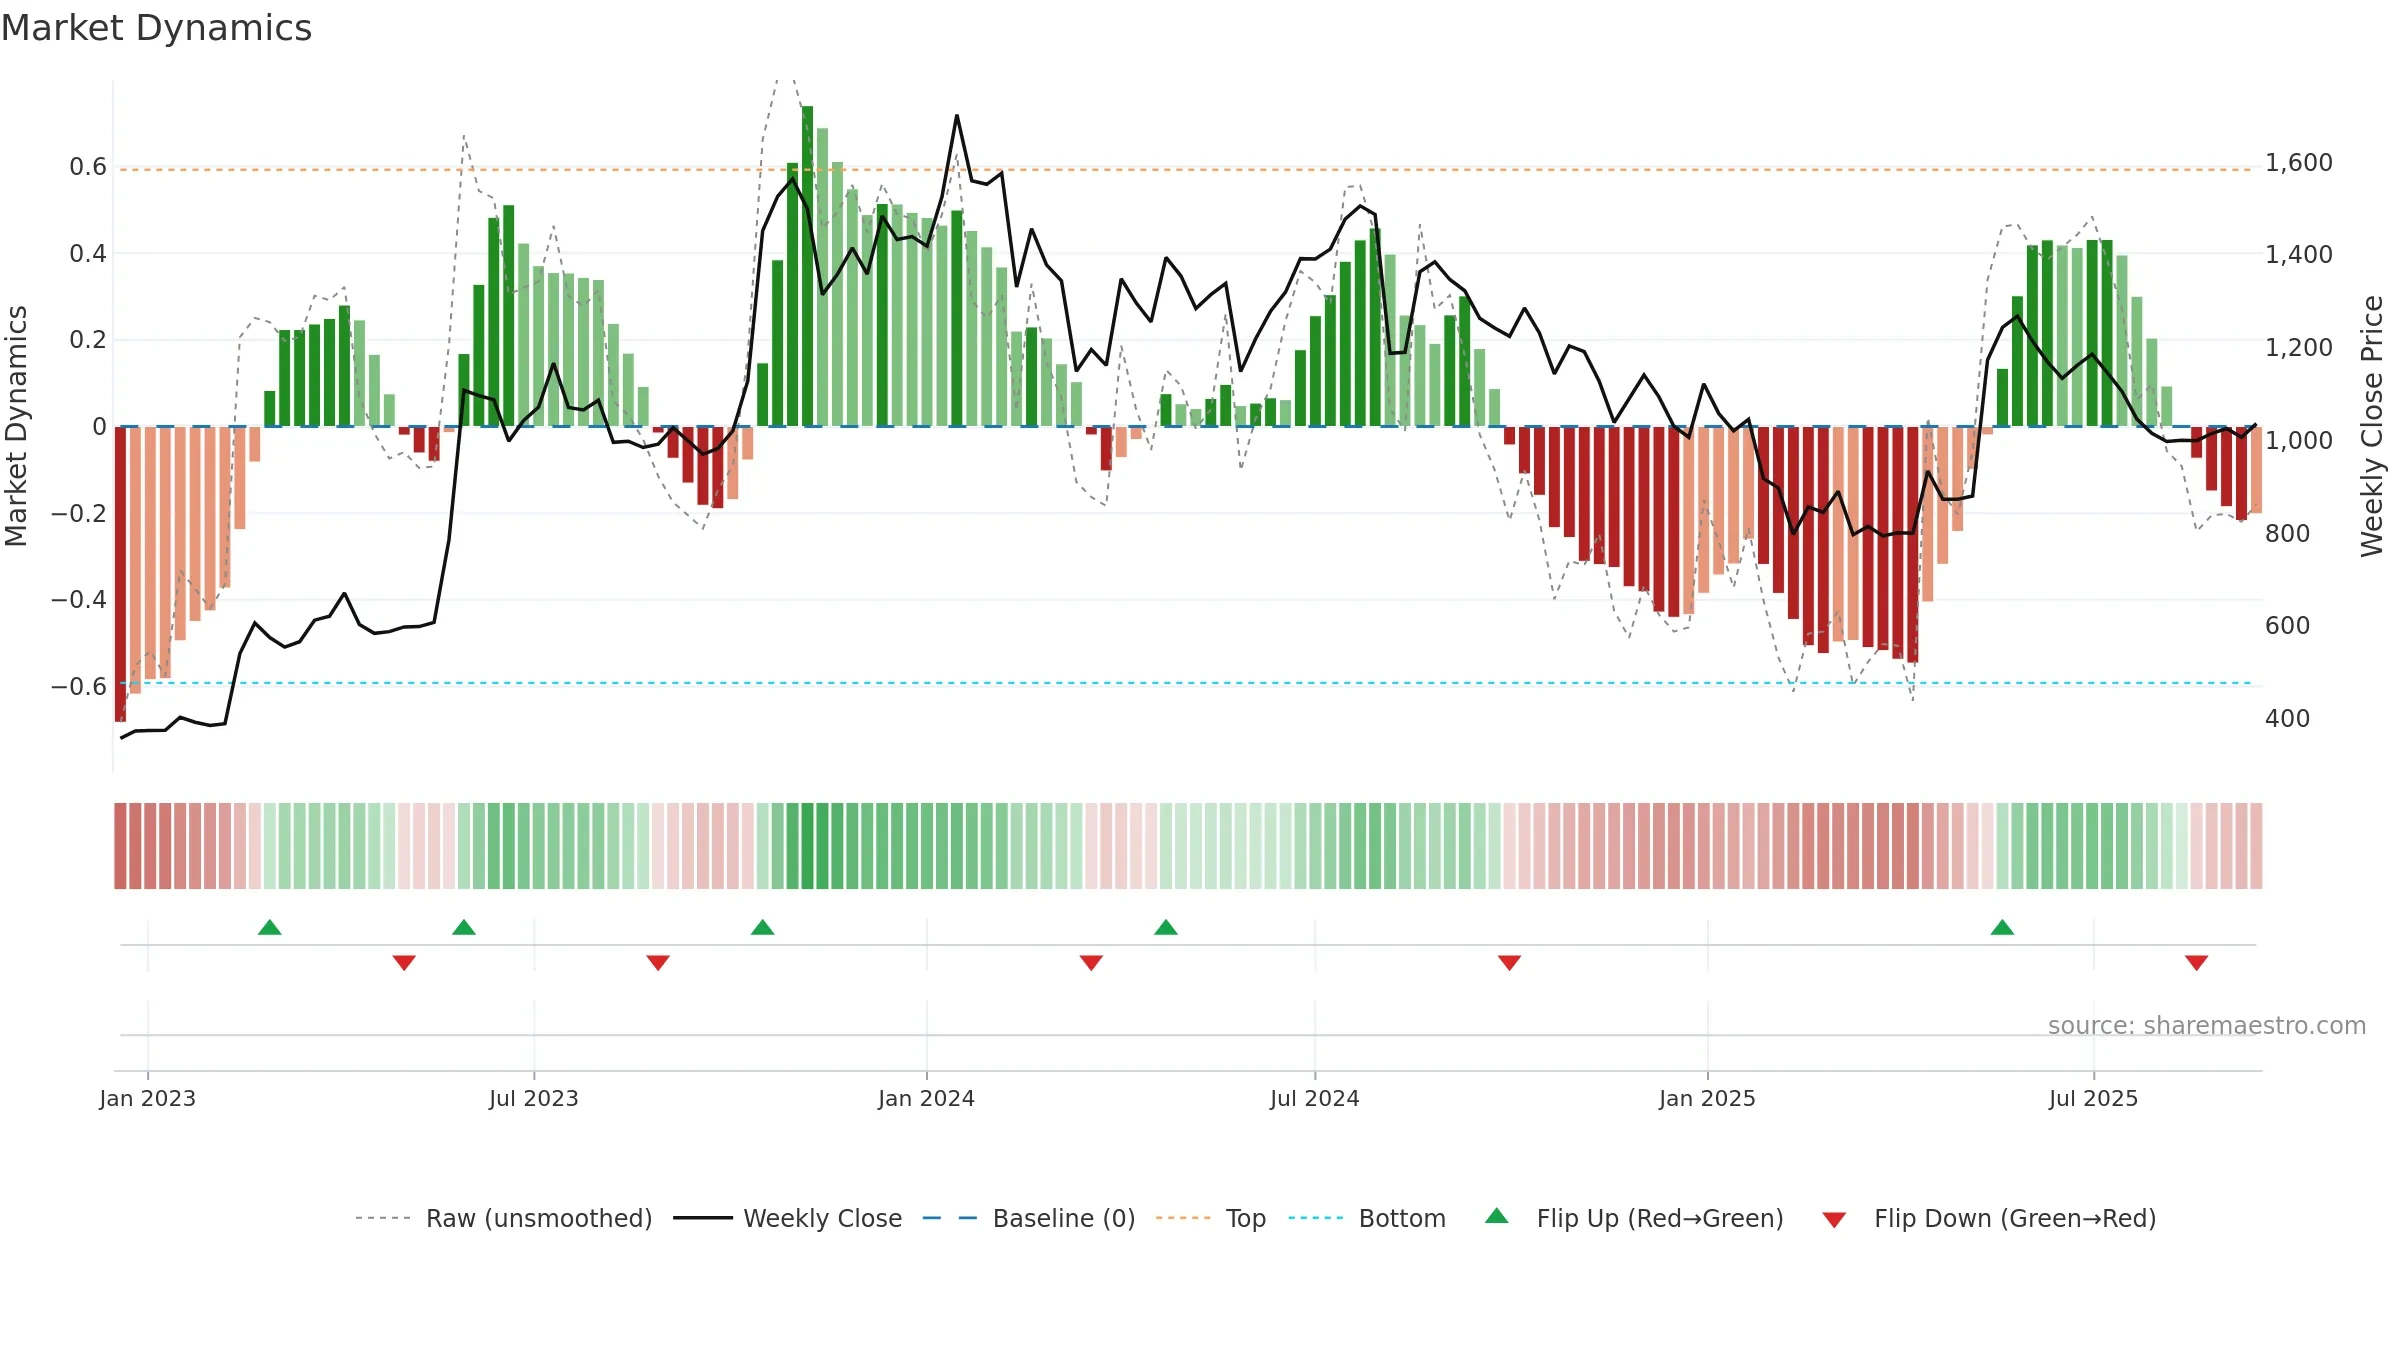Screen dimensions: 2400x1350
Task: Click the −0.2 tick on the left axis
Action: pos(79,513)
